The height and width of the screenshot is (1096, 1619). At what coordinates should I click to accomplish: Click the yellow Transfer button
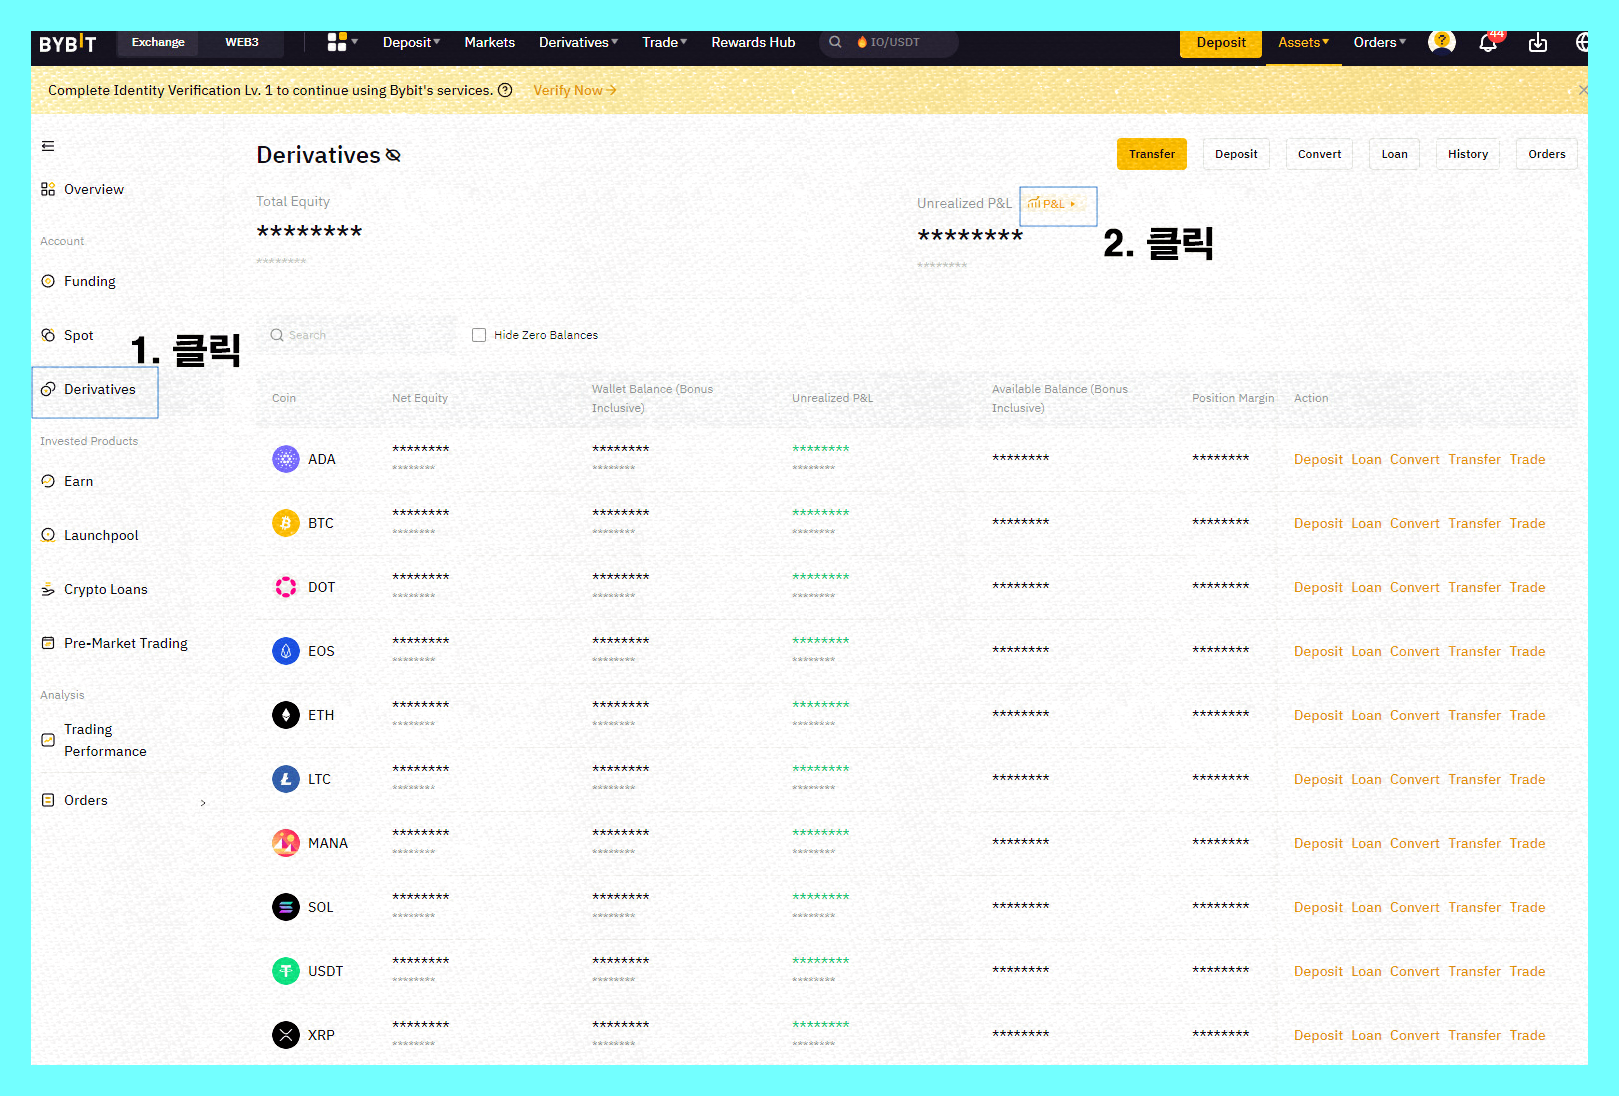[1152, 154]
